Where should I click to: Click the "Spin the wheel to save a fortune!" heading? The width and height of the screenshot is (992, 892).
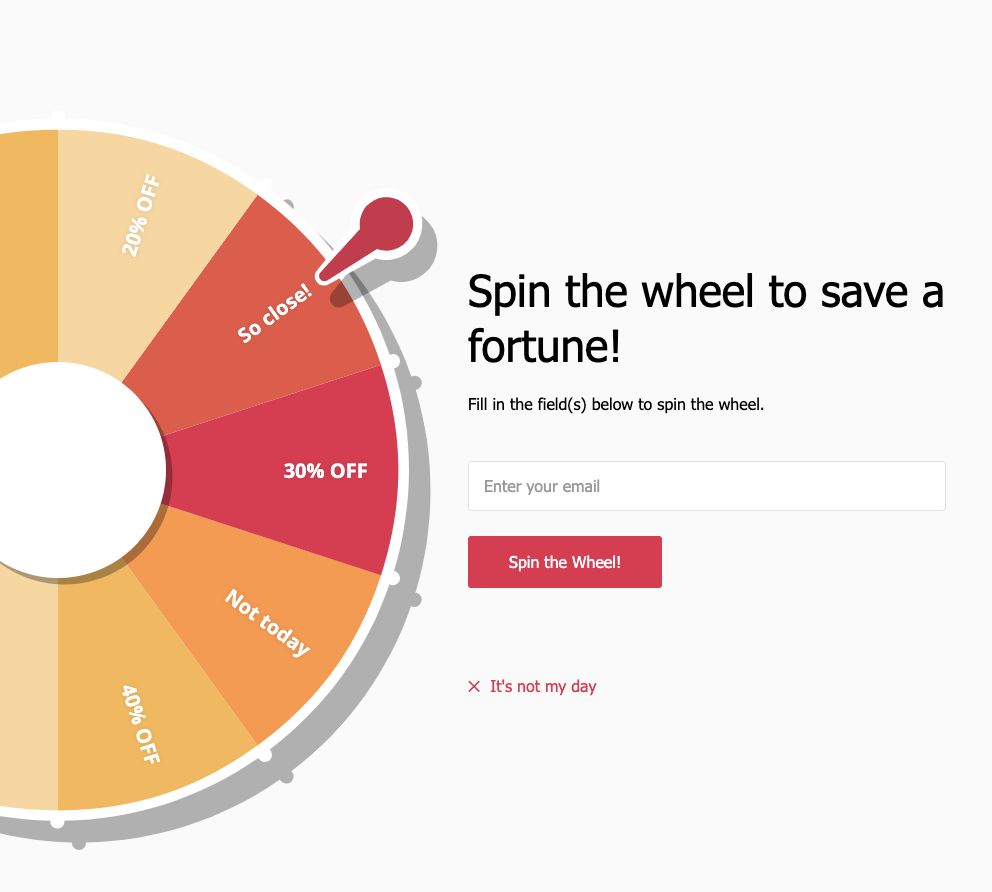click(705, 319)
